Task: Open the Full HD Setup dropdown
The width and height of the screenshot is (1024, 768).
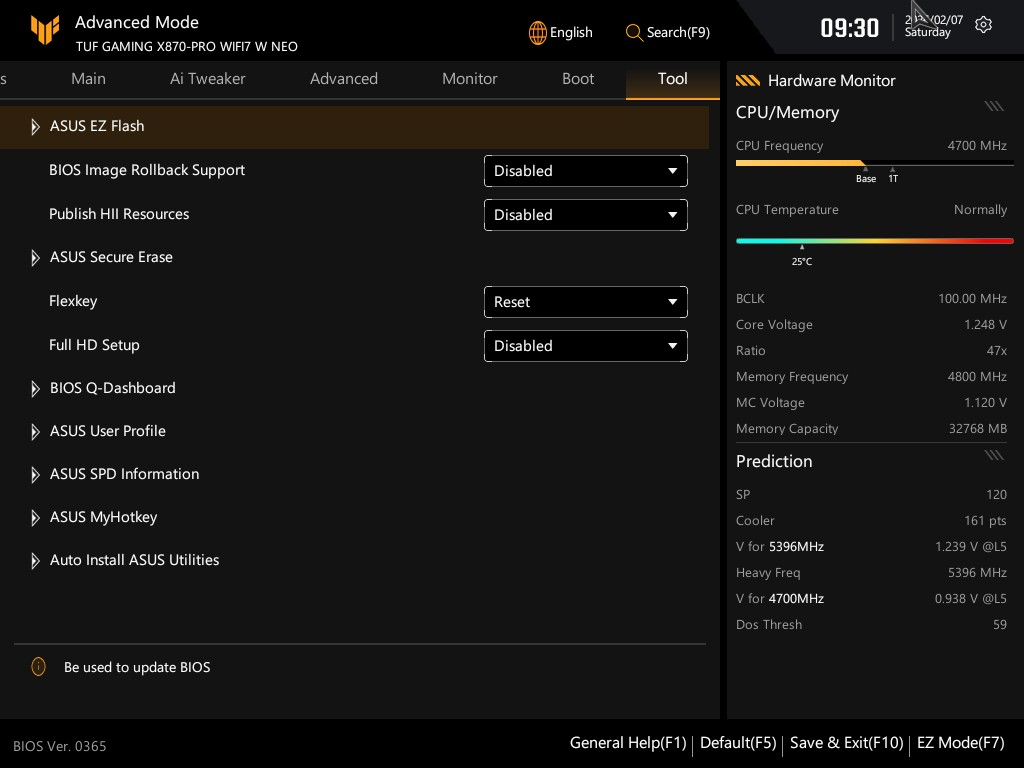Action: coord(585,345)
